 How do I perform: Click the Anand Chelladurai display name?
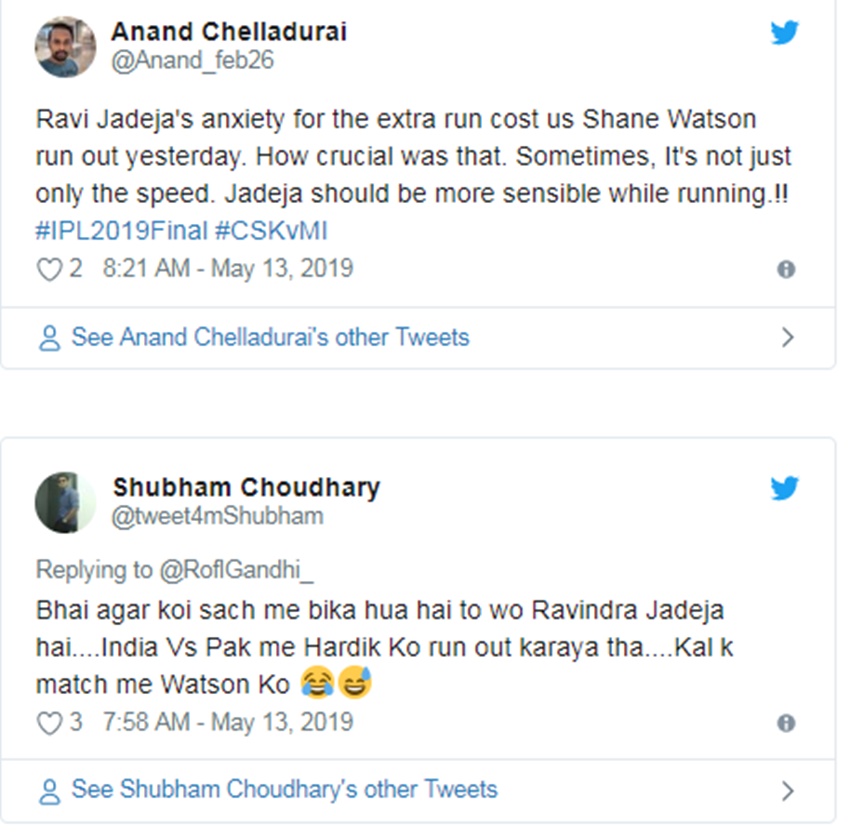(229, 31)
